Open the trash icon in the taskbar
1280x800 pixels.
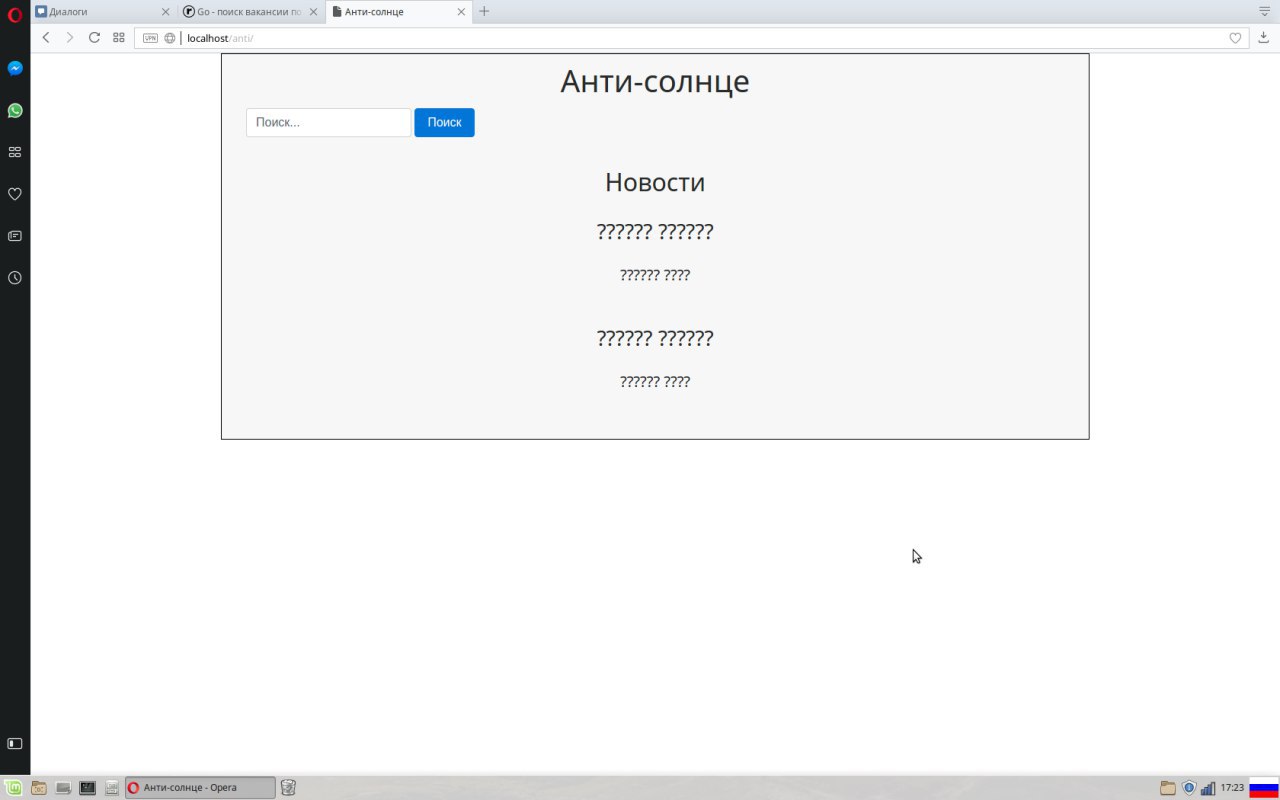click(288, 788)
